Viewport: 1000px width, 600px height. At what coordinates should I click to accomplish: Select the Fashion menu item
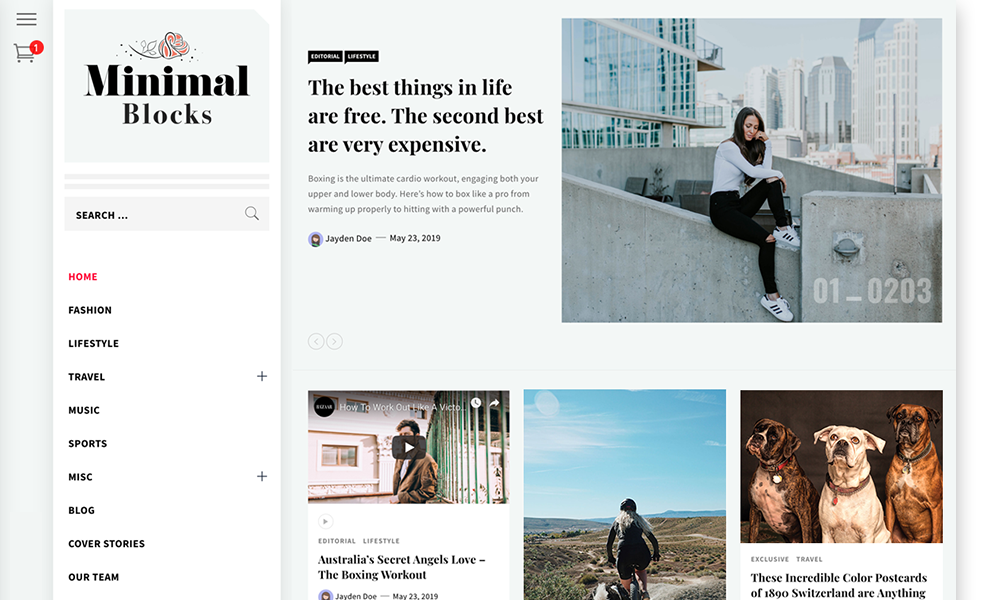pos(90,310)
